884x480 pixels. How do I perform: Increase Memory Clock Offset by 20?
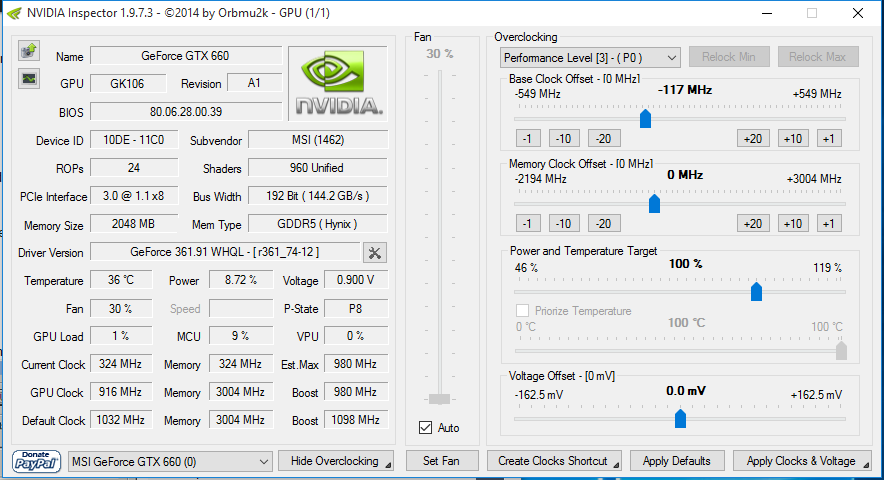753,224
